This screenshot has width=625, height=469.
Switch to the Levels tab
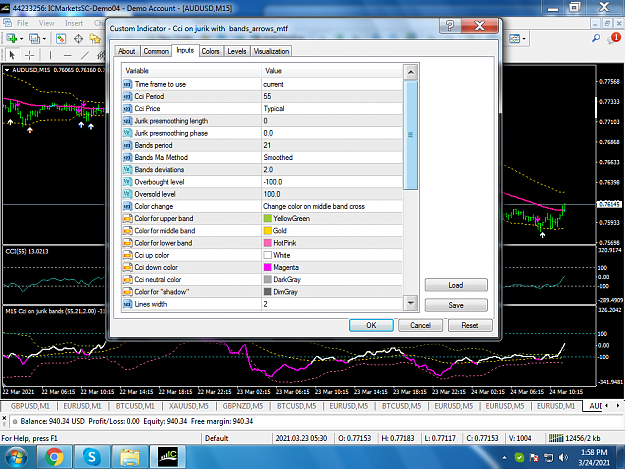(237, 51)
